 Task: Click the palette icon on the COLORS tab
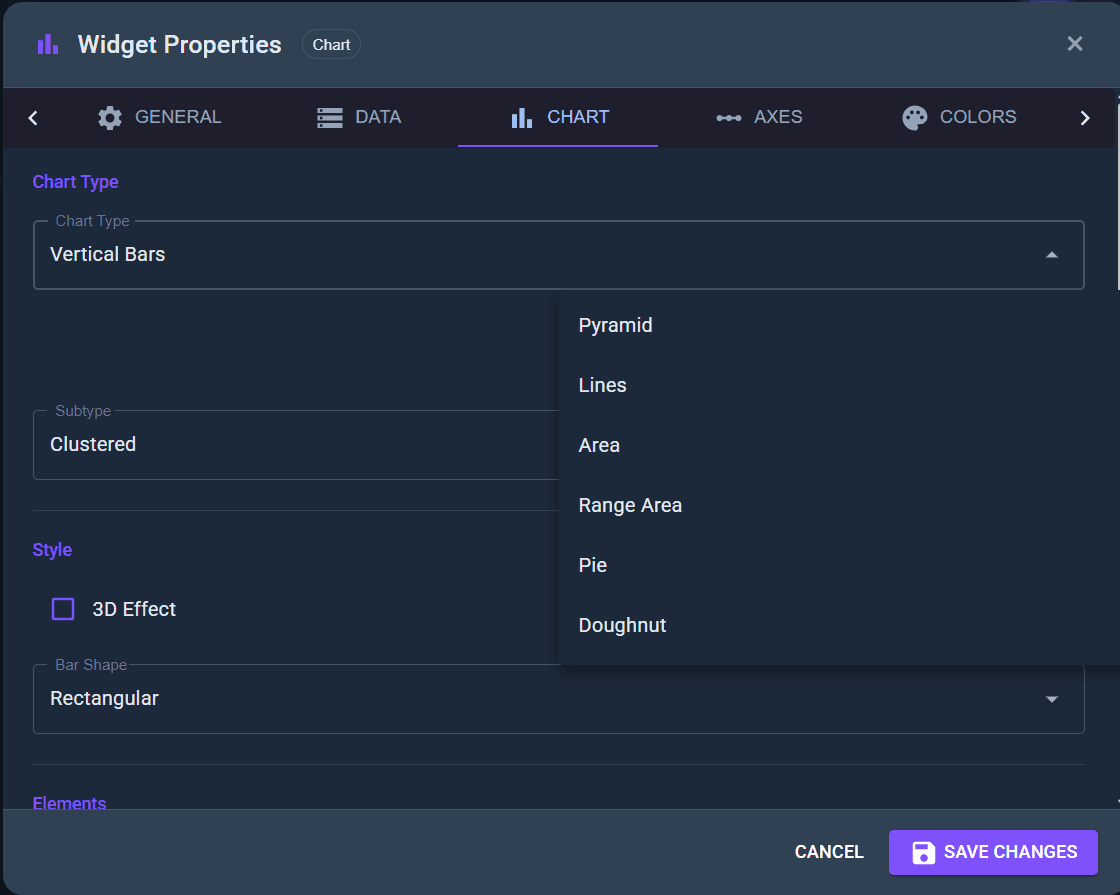pyautogui.click(x=914, y=117)
